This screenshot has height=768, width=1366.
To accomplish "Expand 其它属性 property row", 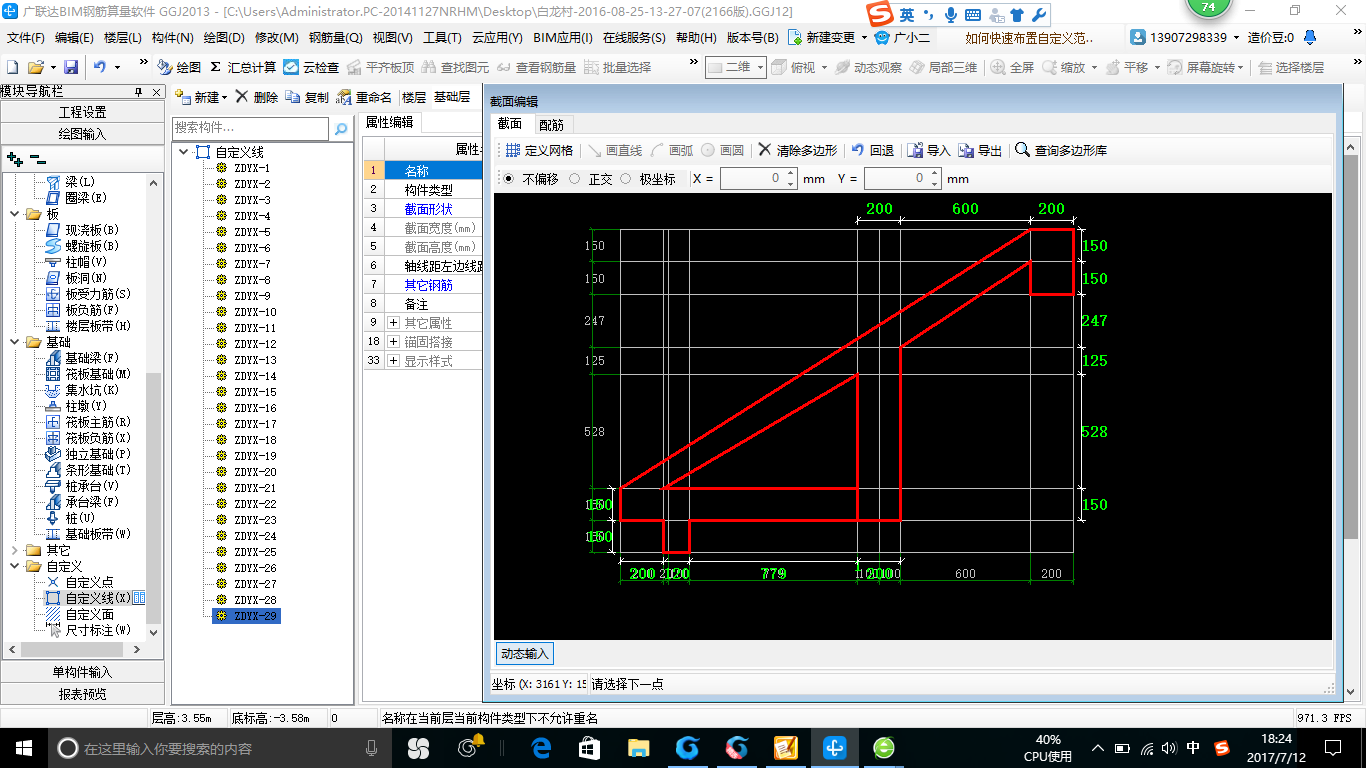I will 393,323.
